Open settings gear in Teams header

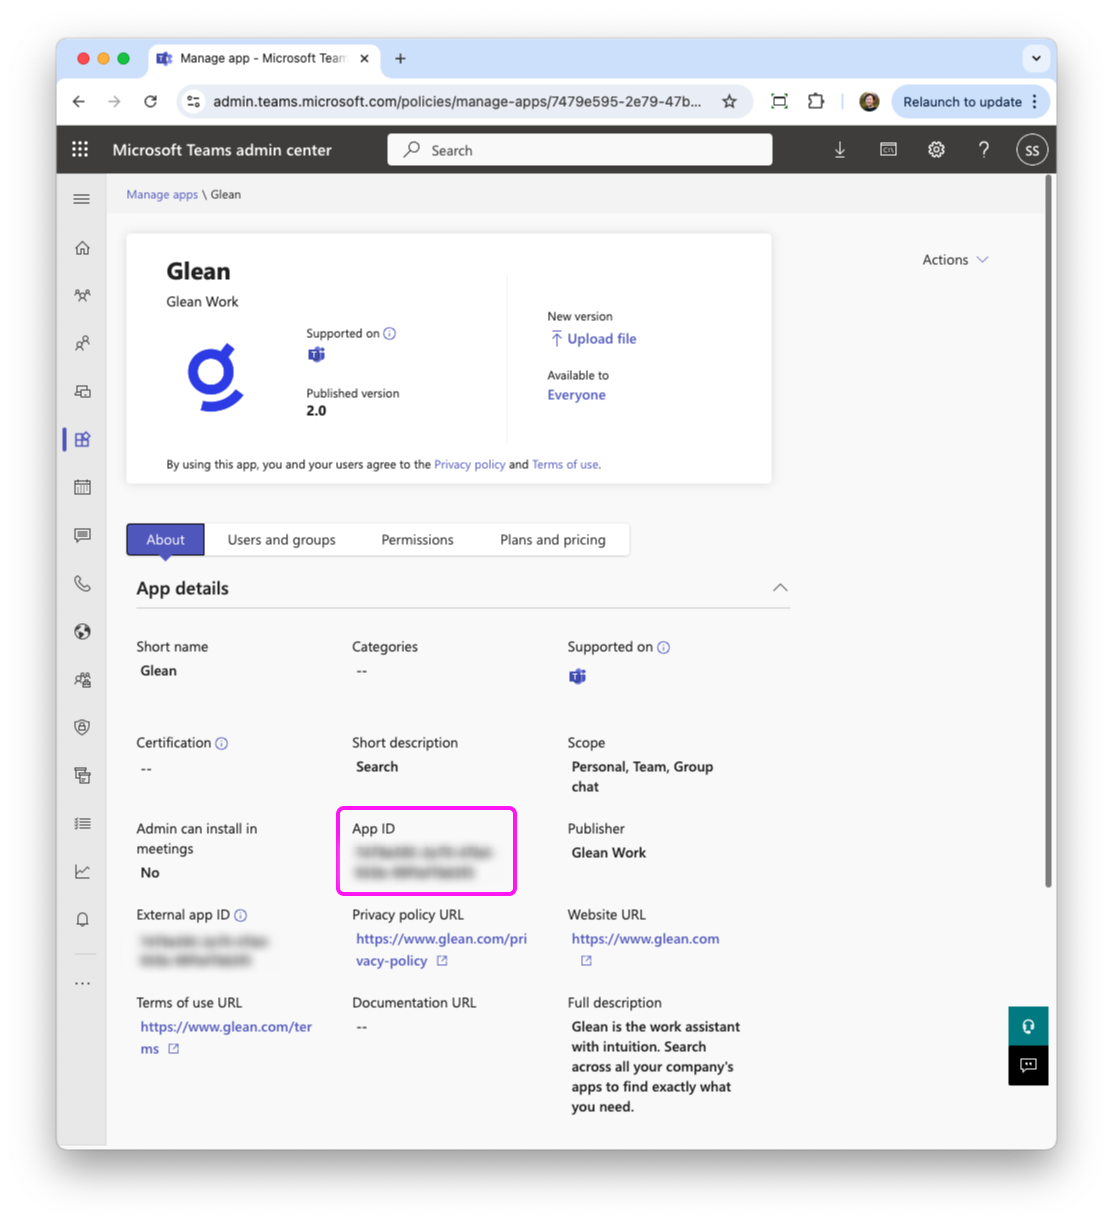click(x=936, y=150)
